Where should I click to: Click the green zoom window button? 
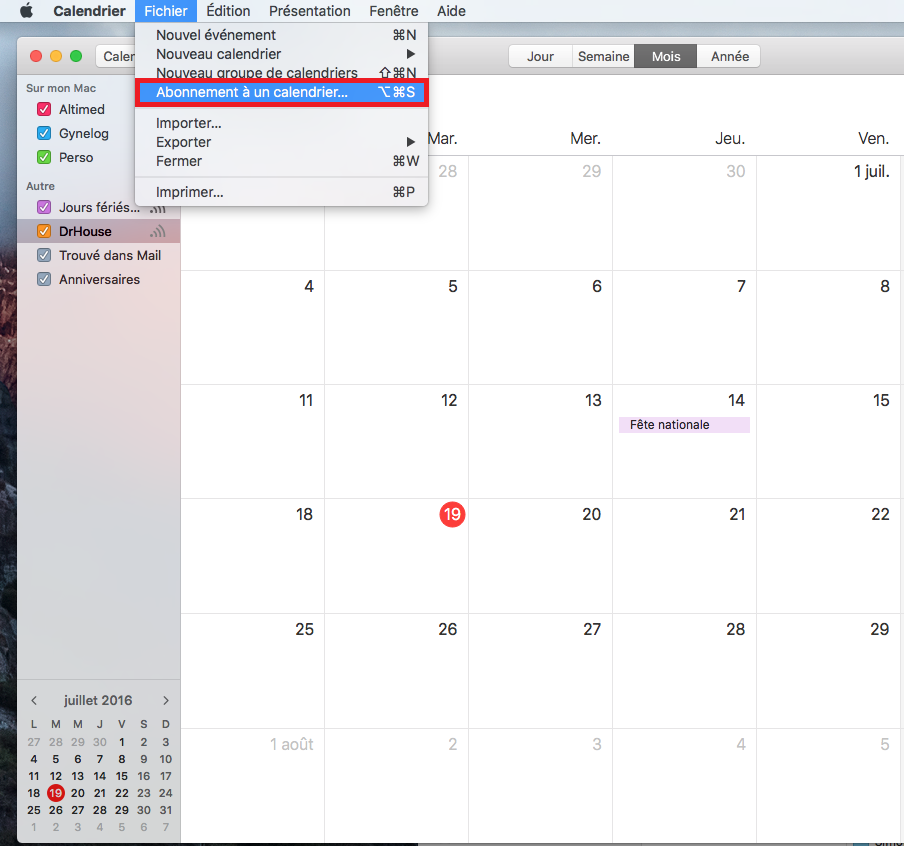click(75, 57)
